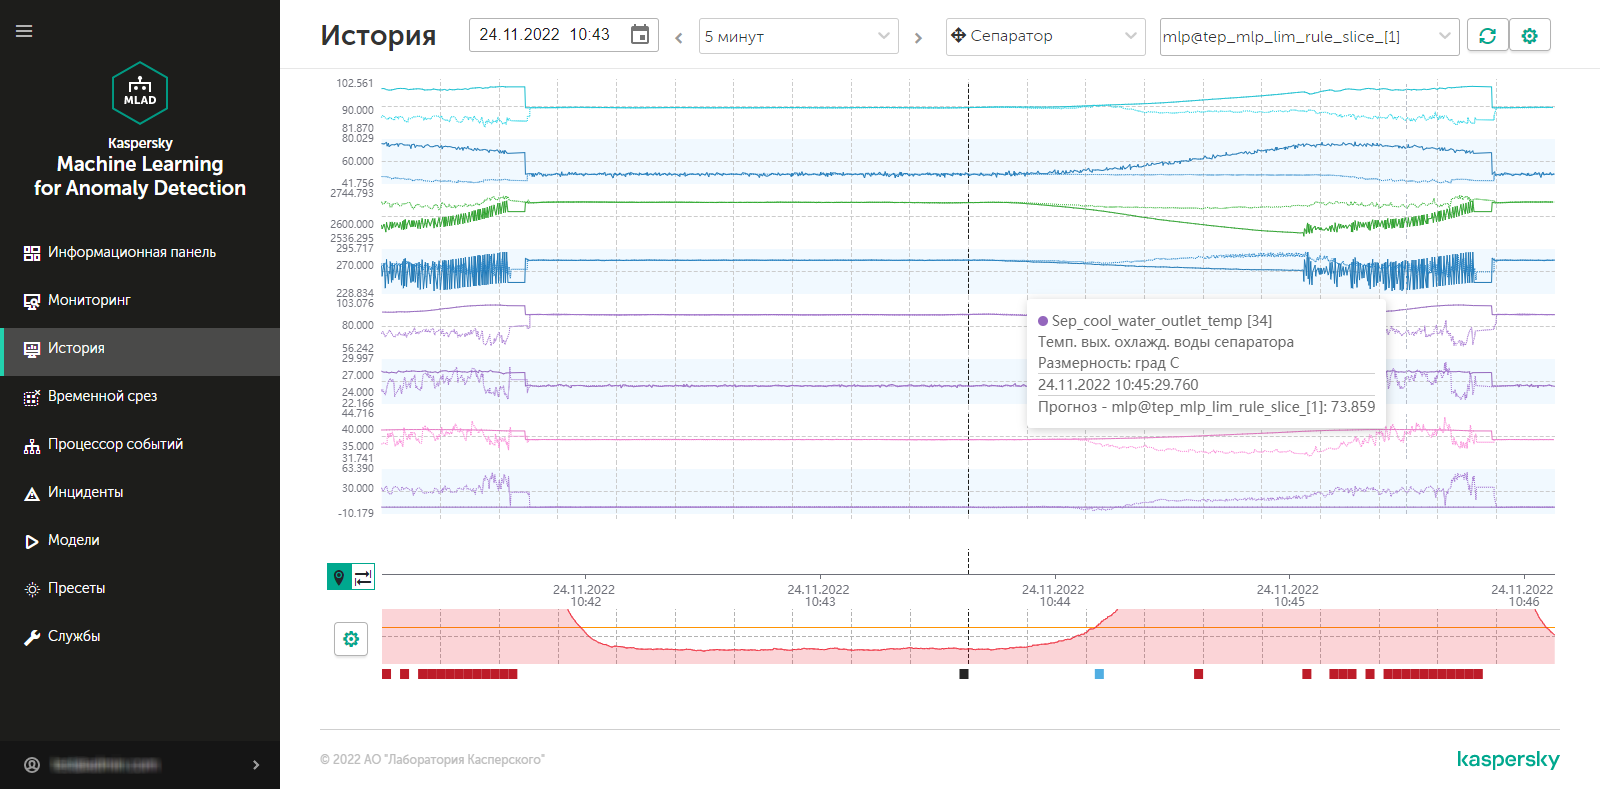
Task: Open graph settings gear in header
Action: point(1529,36)
